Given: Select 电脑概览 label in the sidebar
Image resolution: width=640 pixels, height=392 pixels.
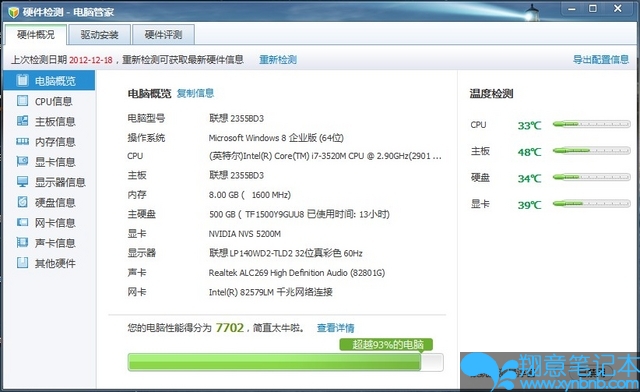Looking at the screenshot, I should (x=55, y=81).
